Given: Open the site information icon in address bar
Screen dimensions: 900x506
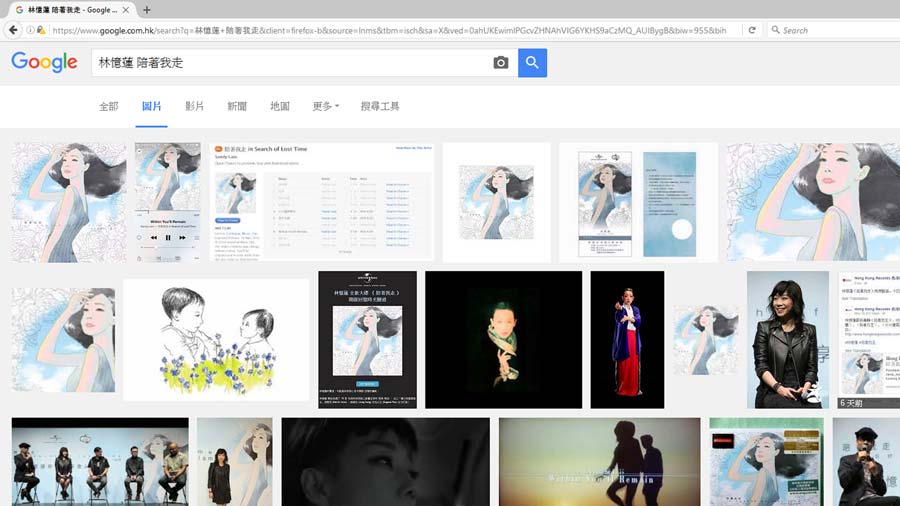Looking at the screenshot, I should 30,30.
